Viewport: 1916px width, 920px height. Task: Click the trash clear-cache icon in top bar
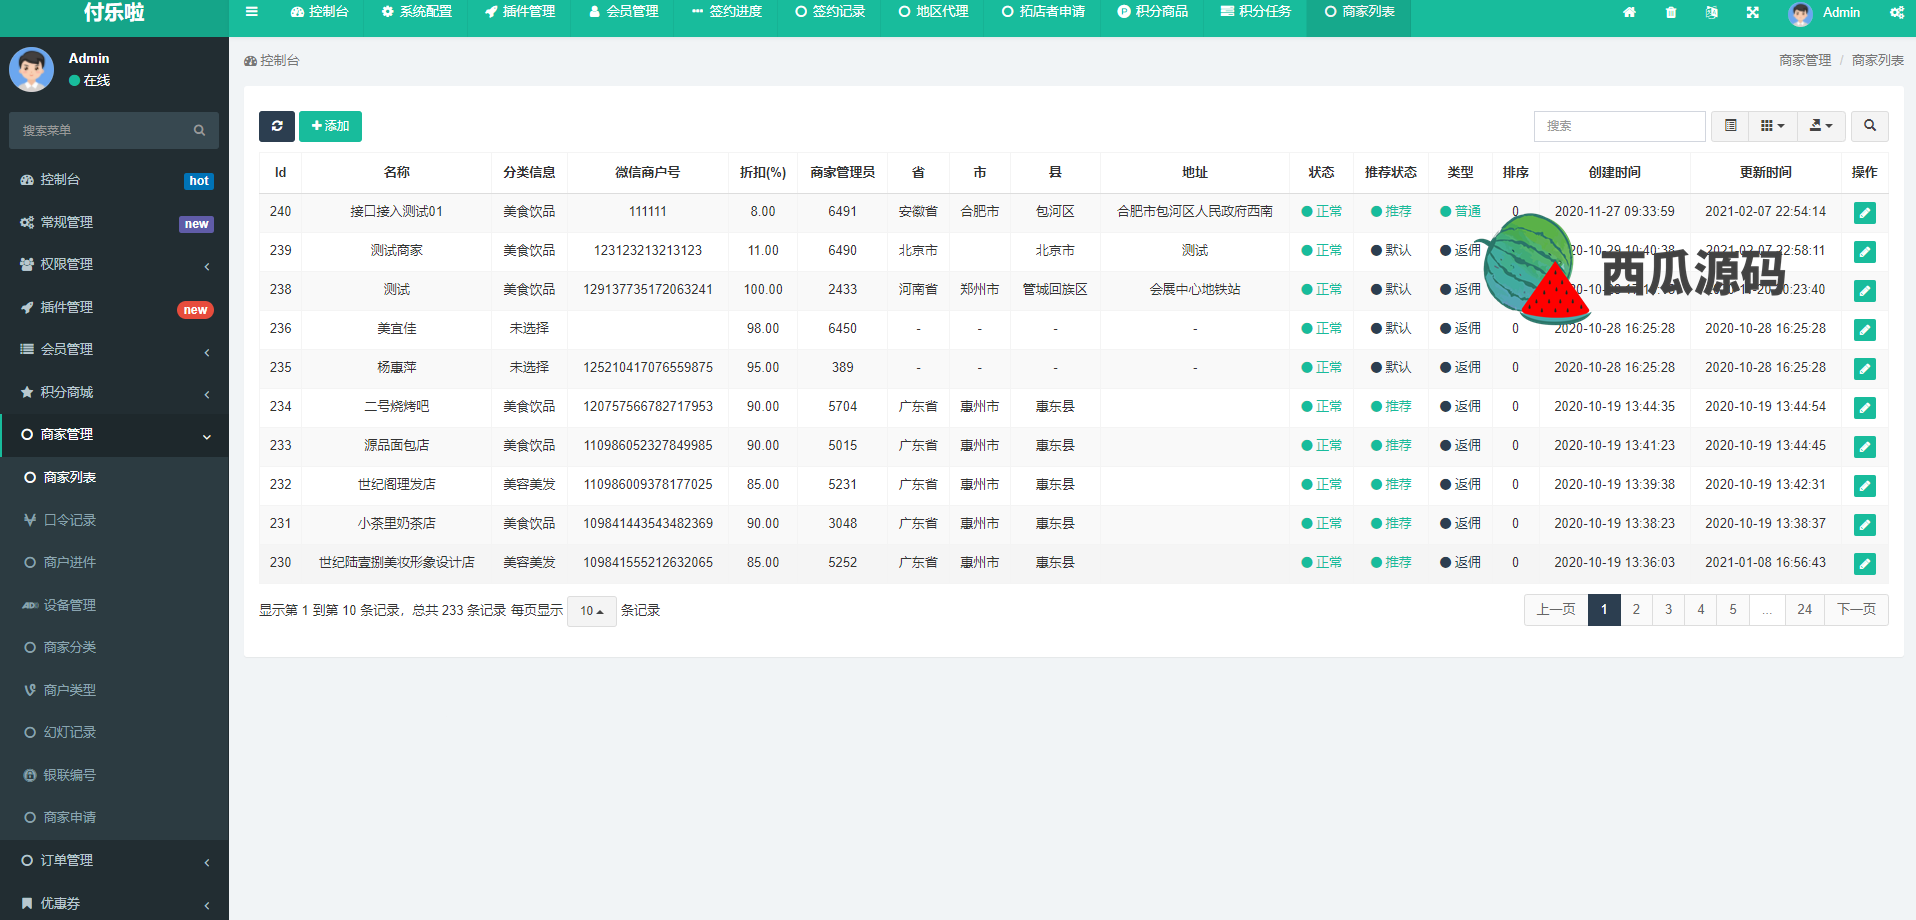[x=1671, y=13]
